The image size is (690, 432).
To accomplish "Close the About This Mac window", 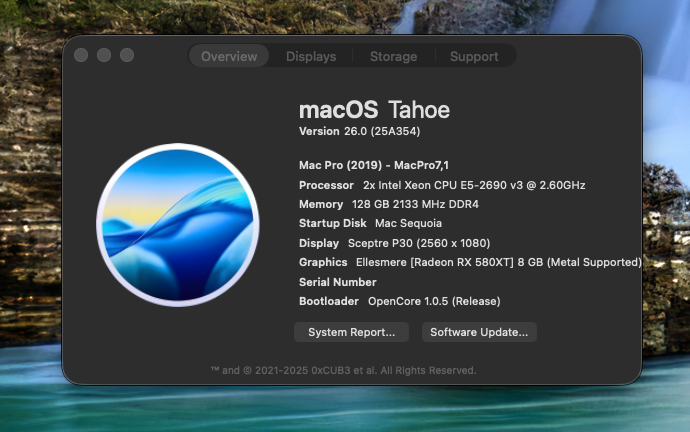I will coord(81,55).
